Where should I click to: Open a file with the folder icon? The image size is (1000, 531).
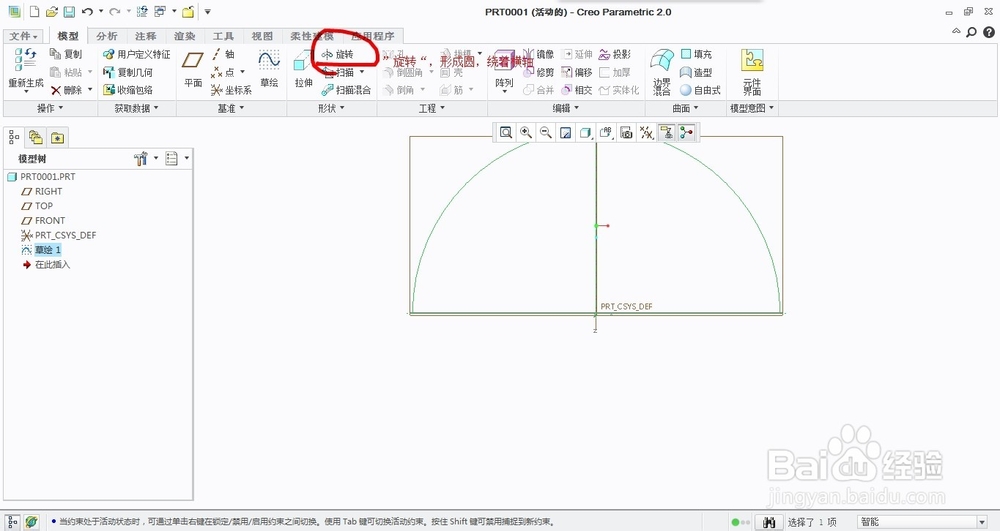click(x=52, y=11)
